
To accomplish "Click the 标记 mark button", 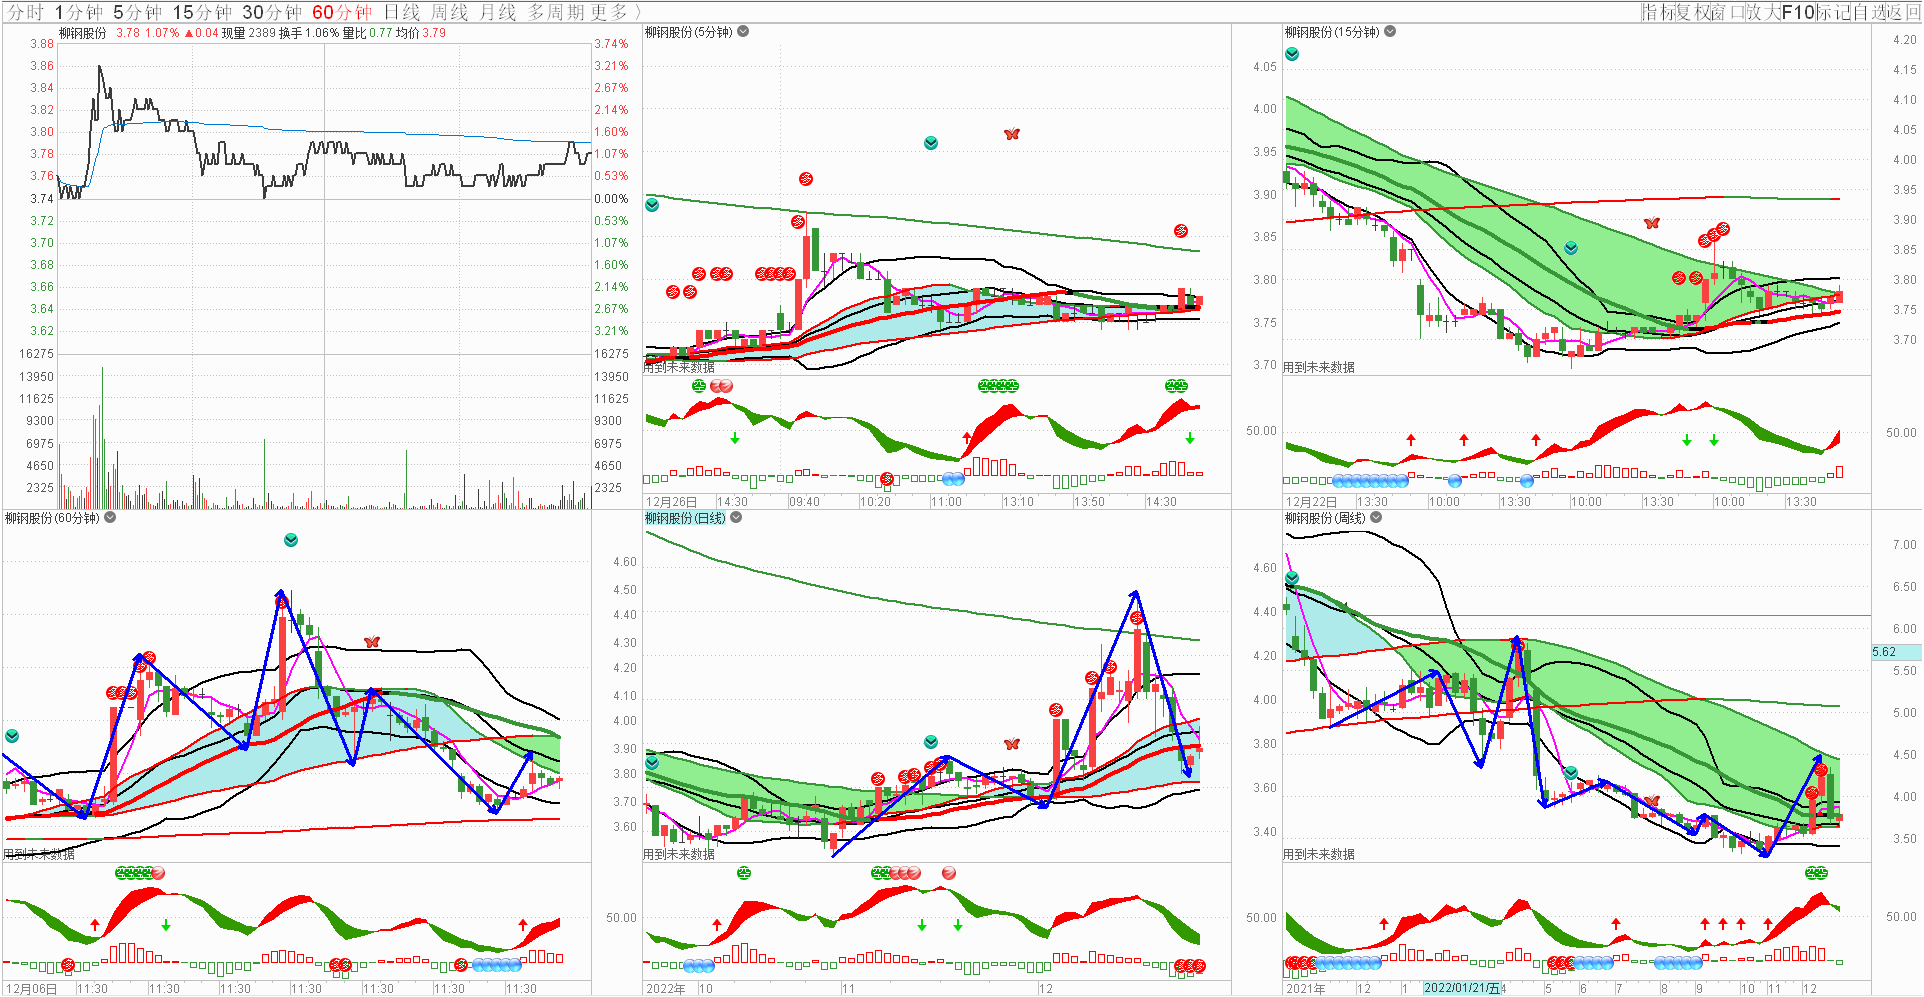I will 1833,12.
